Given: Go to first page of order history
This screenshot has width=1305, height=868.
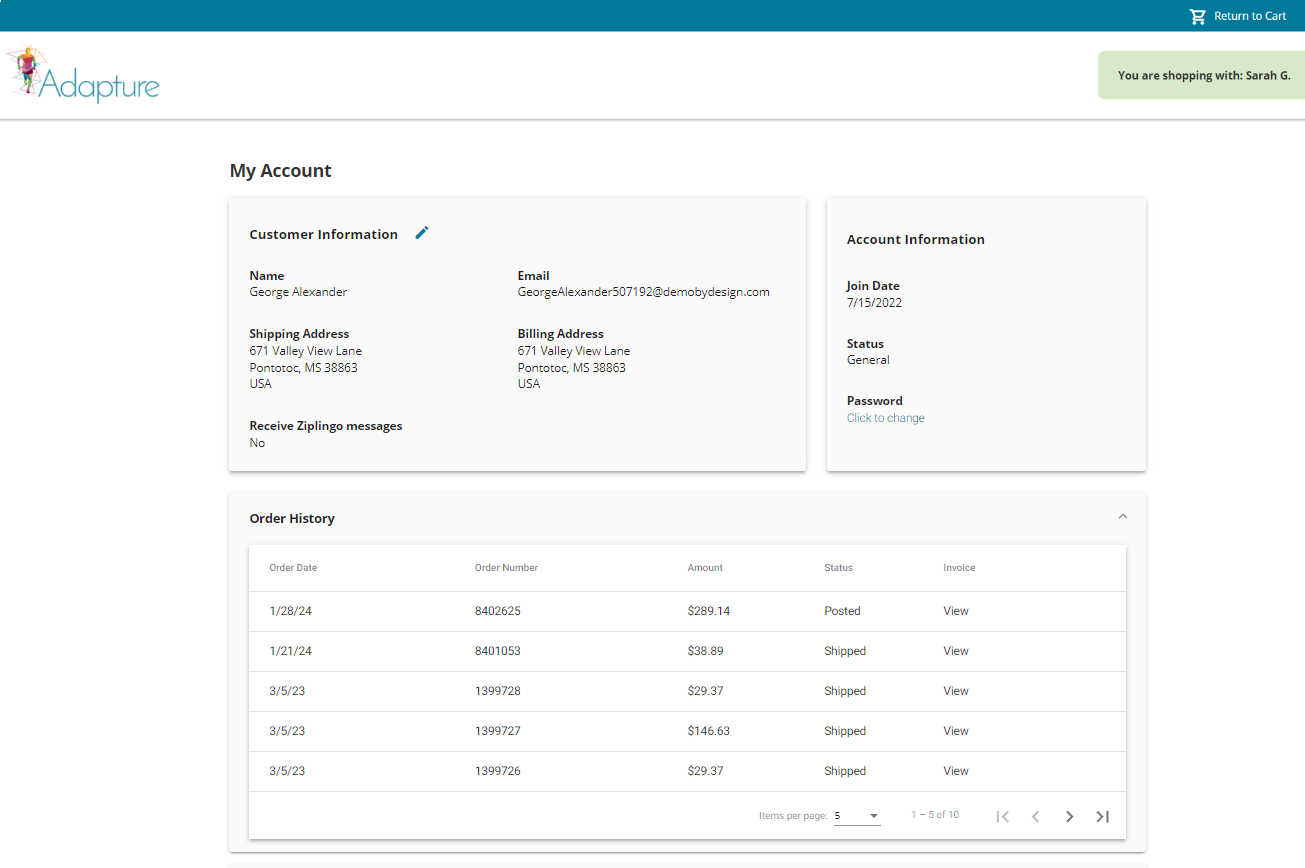Looking at the screenshot, I should 1002,816.
